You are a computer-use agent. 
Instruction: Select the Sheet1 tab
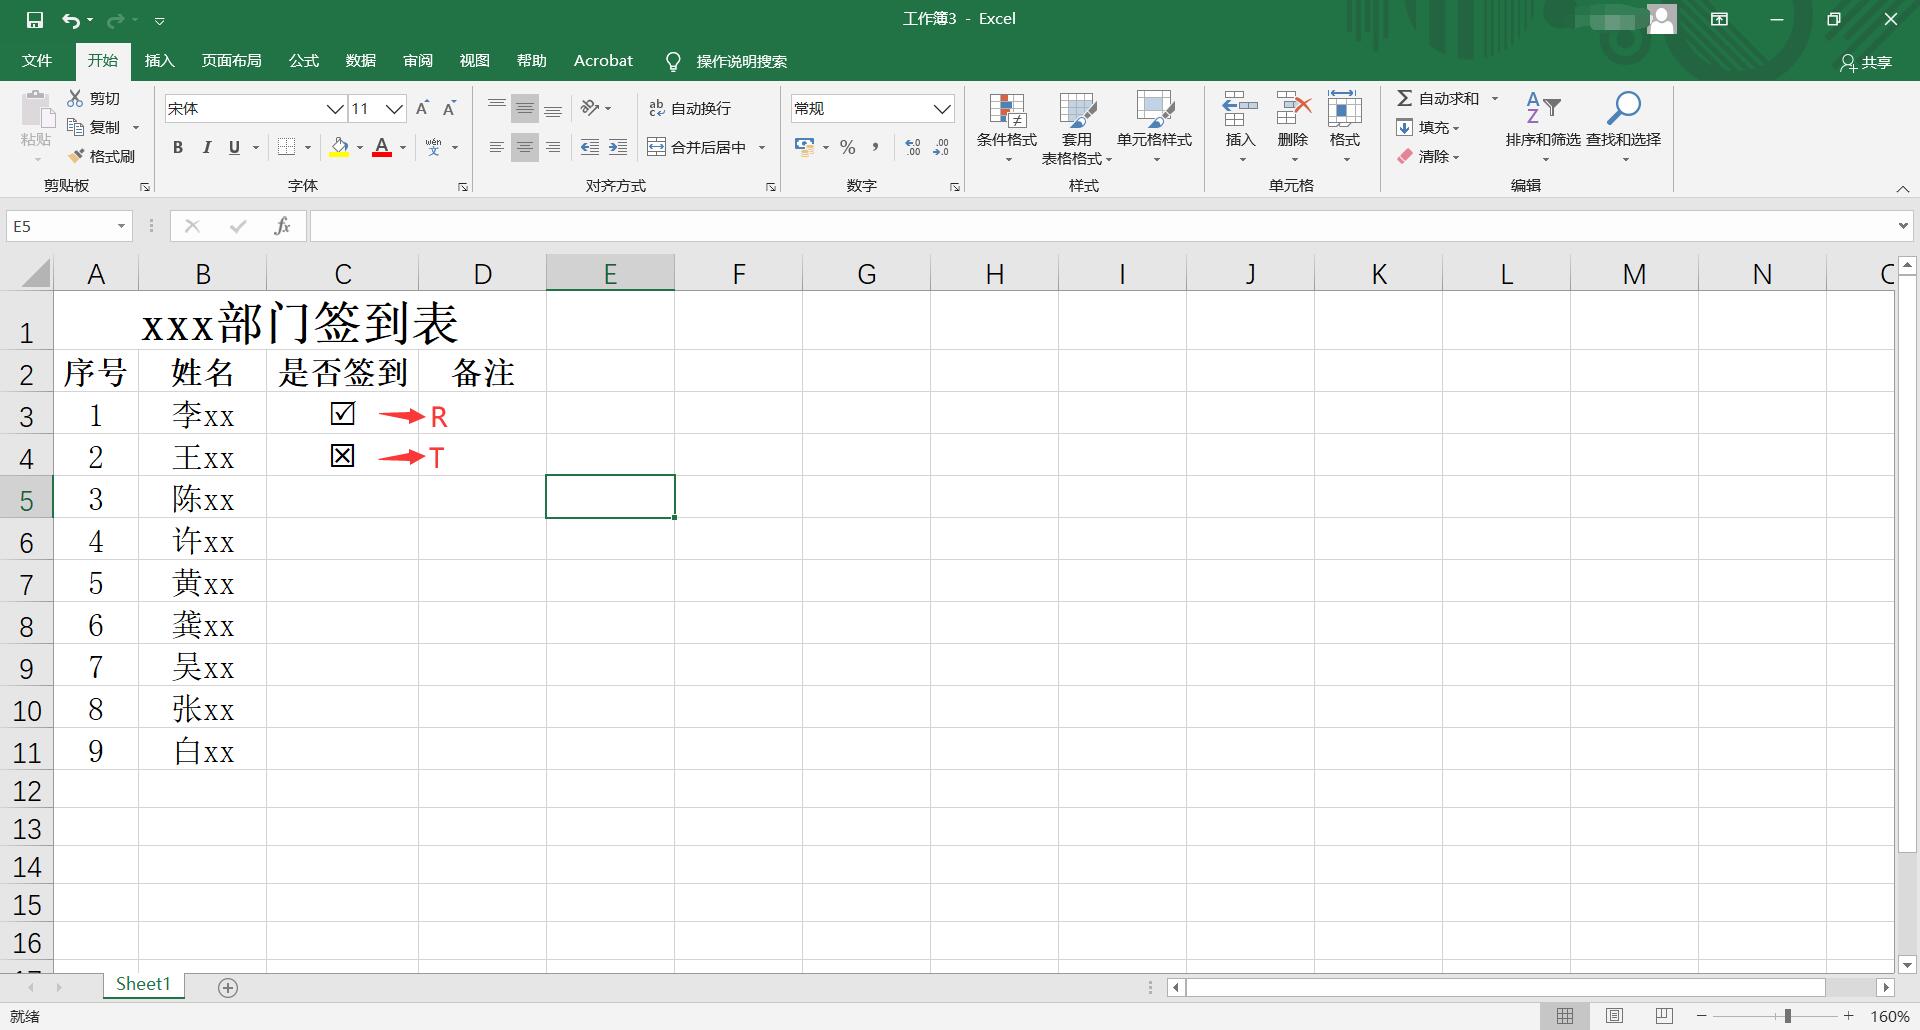(143, 984)
